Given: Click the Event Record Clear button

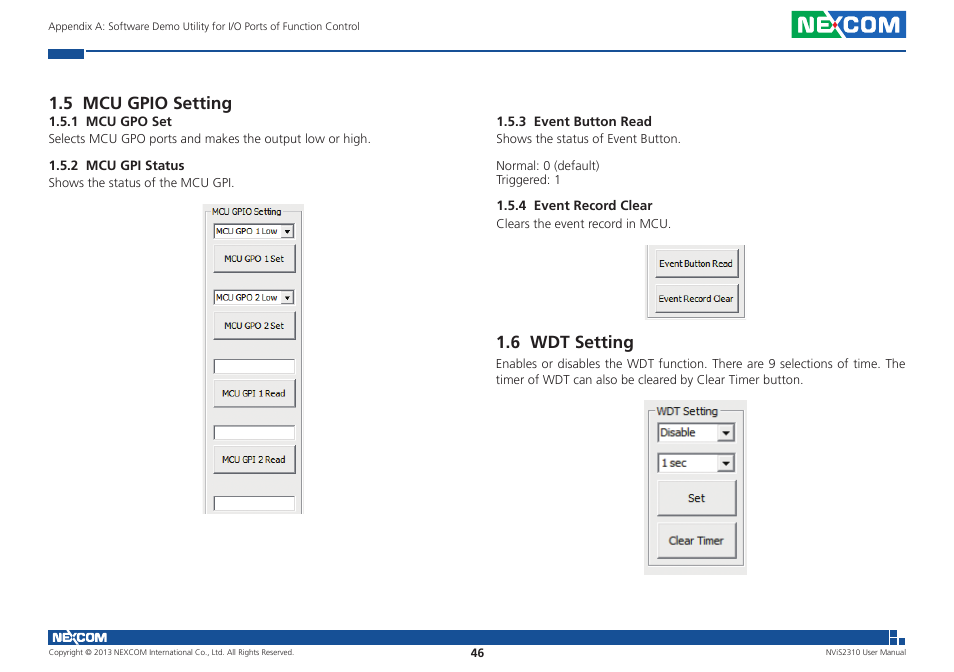Looking at the screenshot, I should click(x=697, y=299).
